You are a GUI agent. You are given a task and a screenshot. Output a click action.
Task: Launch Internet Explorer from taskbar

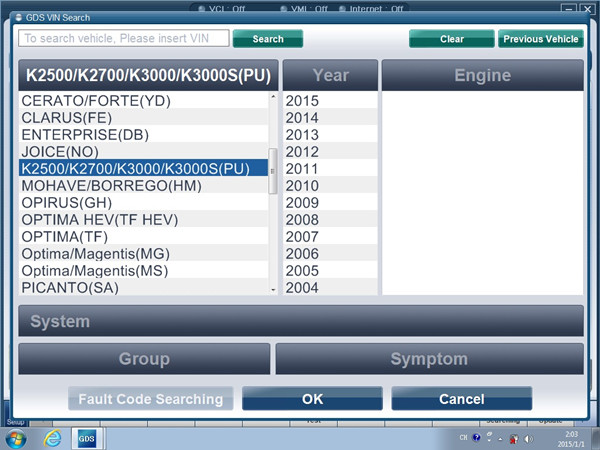click(52, 439)
